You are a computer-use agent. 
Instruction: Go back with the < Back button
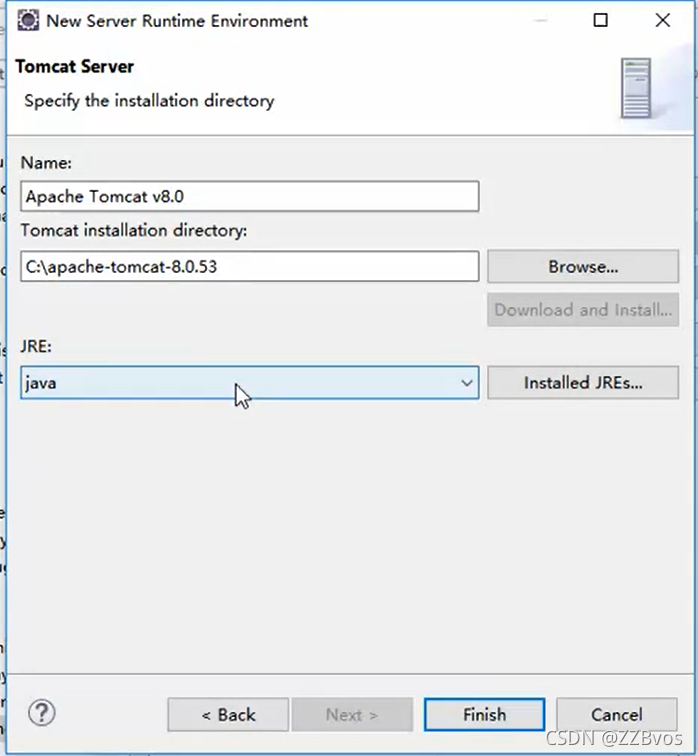click(x=228, y=715)
